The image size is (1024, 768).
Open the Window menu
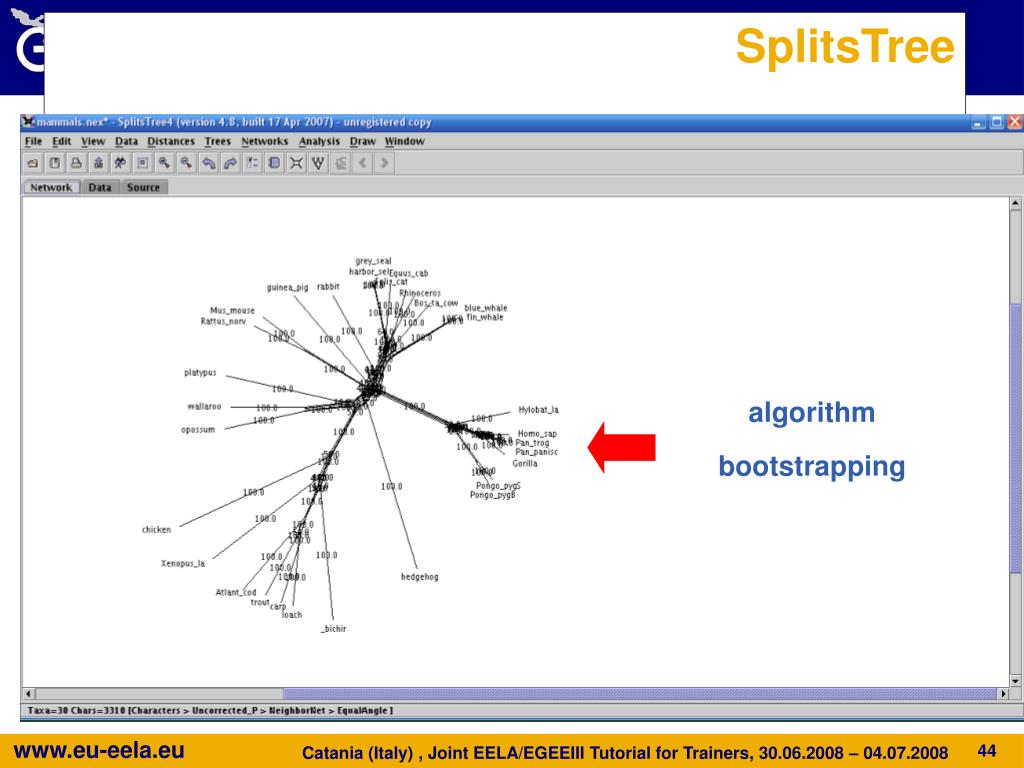point(404,141)
